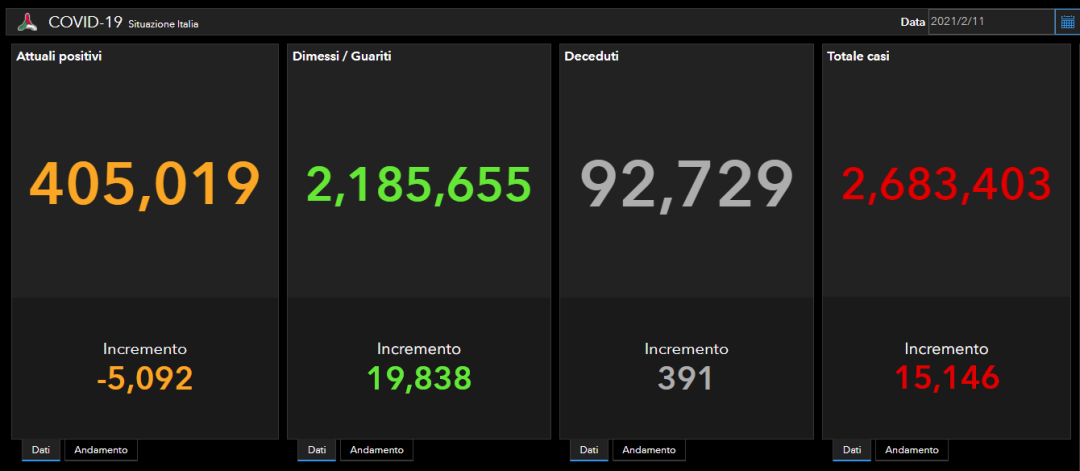Click the 15,146 increment value
1080x471 pixels.
pos(946,378)
